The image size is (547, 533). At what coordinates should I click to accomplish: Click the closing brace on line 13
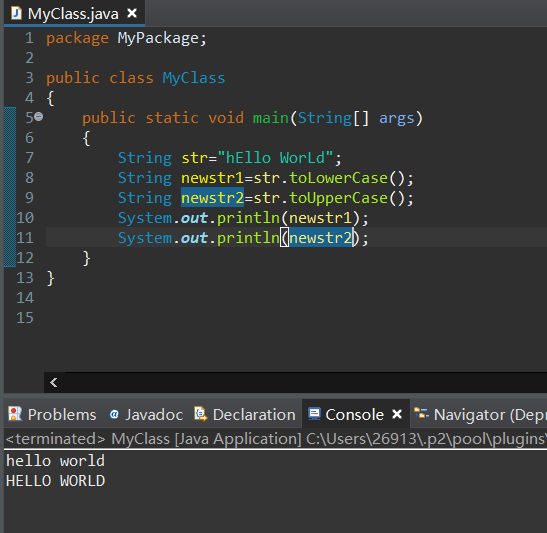click(51, 278)
